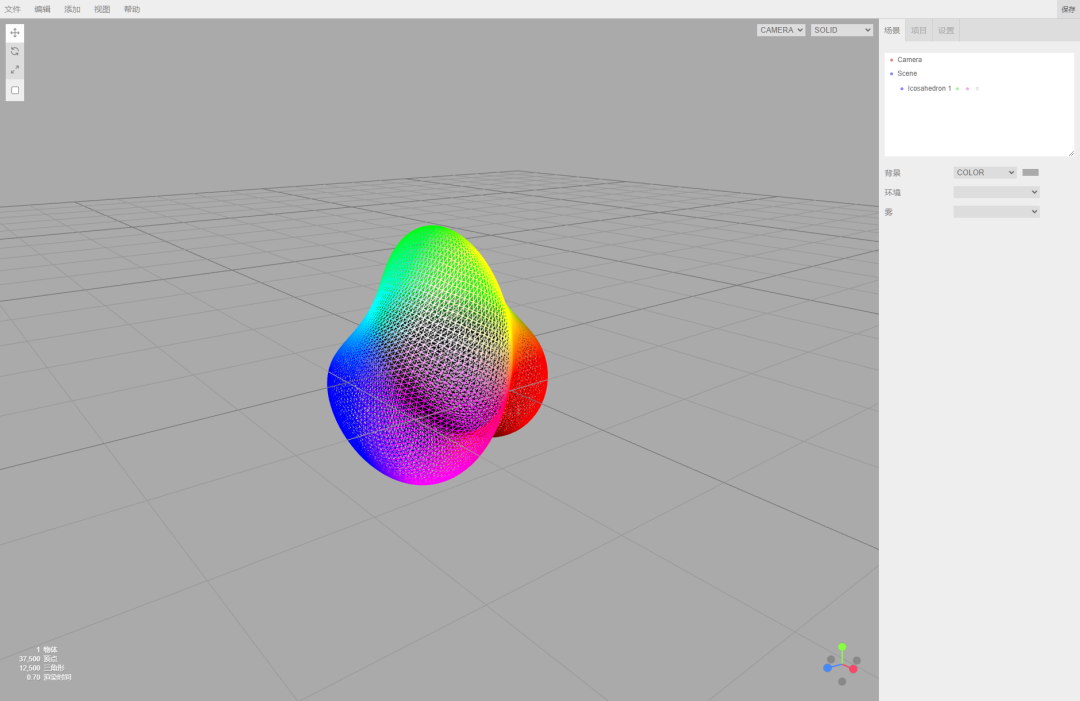Switch to the 项目 (Project) tab
Viewport: 1080px width, 701px height.
pos(919,30)
